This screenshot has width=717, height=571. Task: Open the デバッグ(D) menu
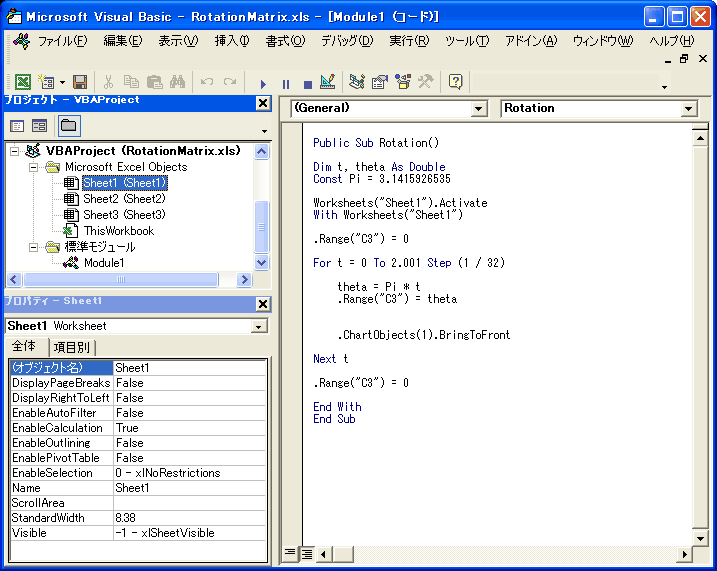coord(347,41)
